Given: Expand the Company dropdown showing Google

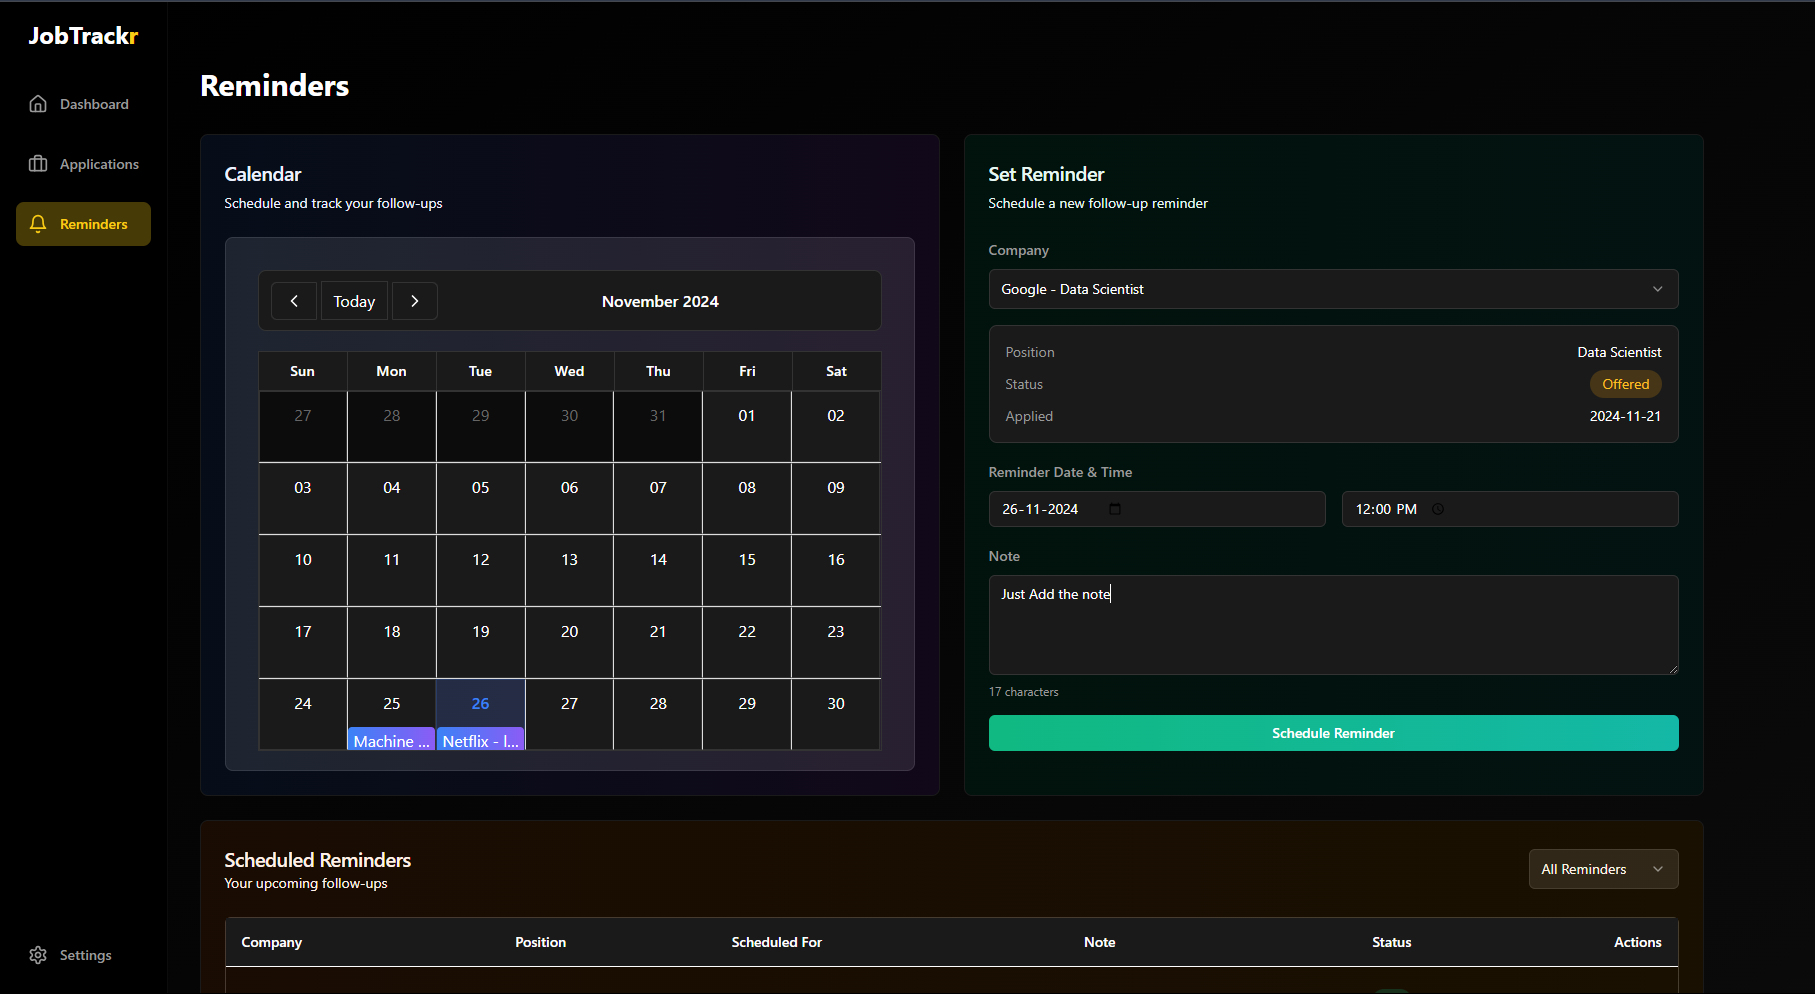Looking at the screenshot, I should tap(1333, 289).
